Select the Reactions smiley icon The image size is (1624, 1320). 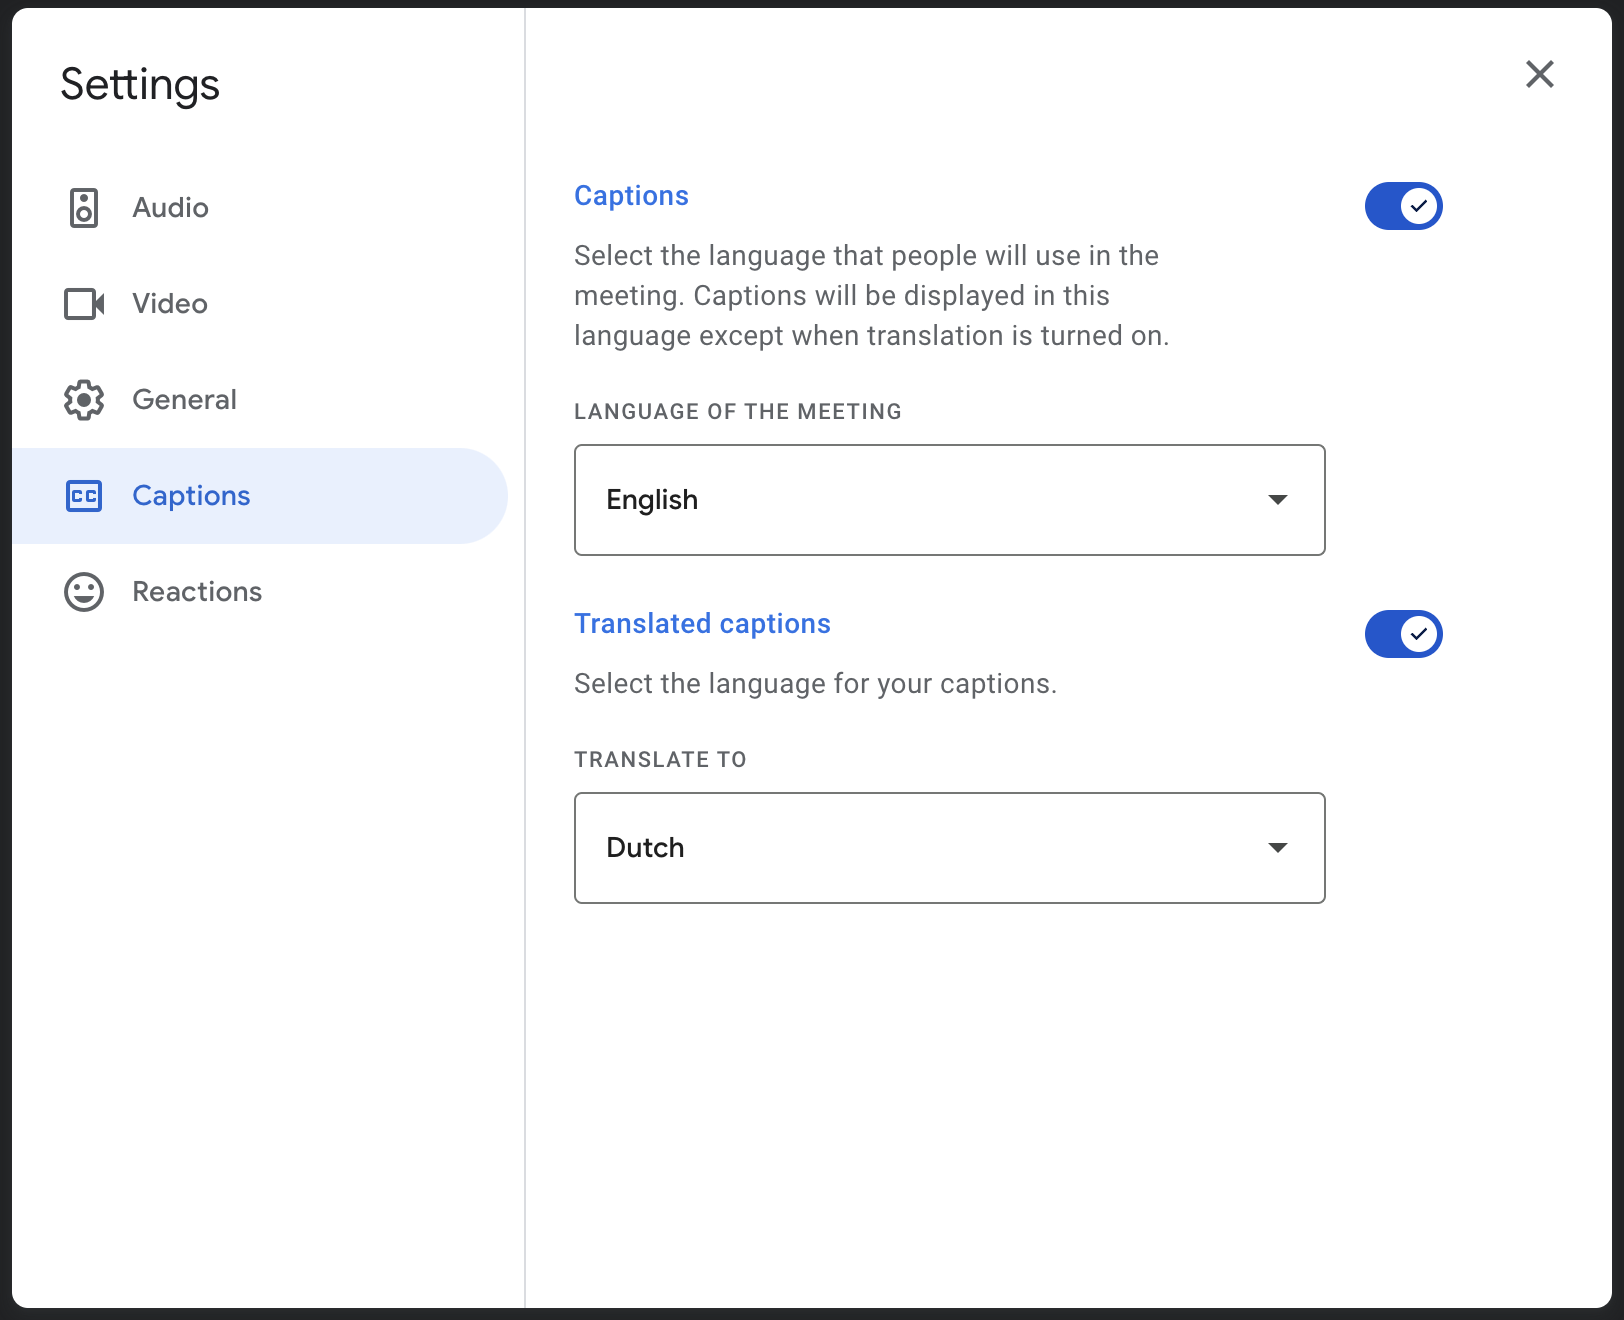(84, 591)
